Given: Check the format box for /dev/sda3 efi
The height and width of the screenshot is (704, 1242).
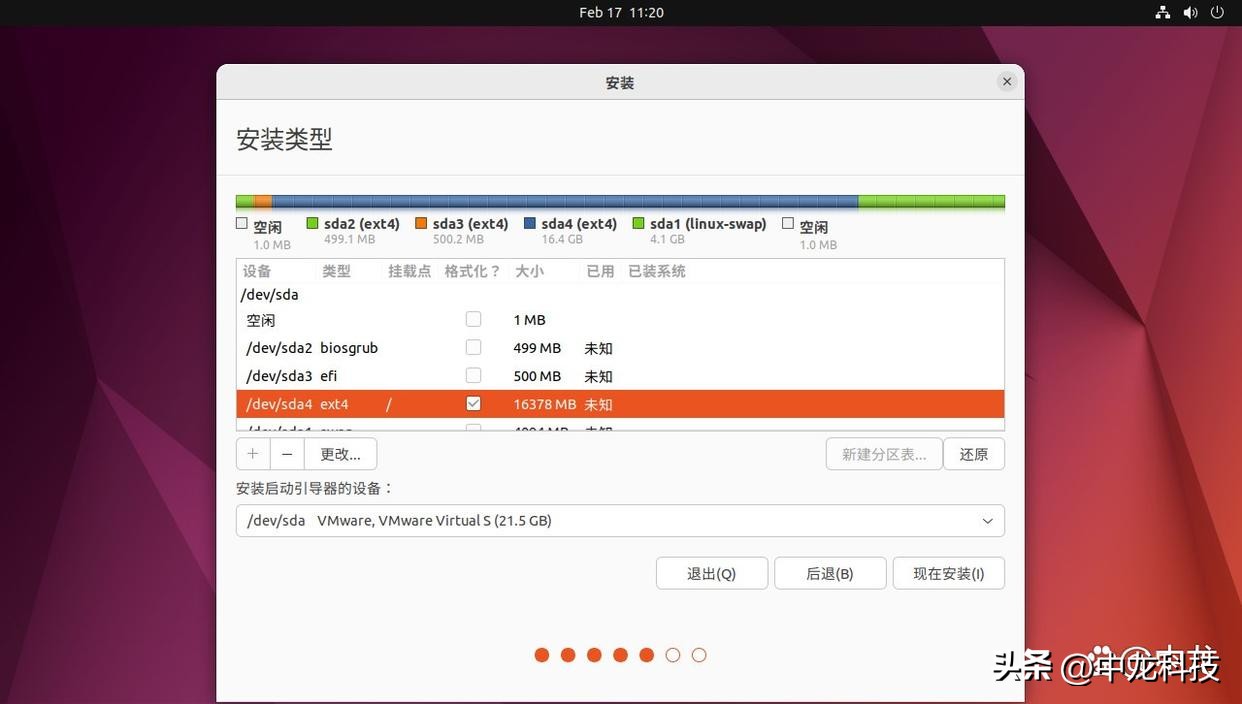Looking at the screenshot, I should pos(473,375).
